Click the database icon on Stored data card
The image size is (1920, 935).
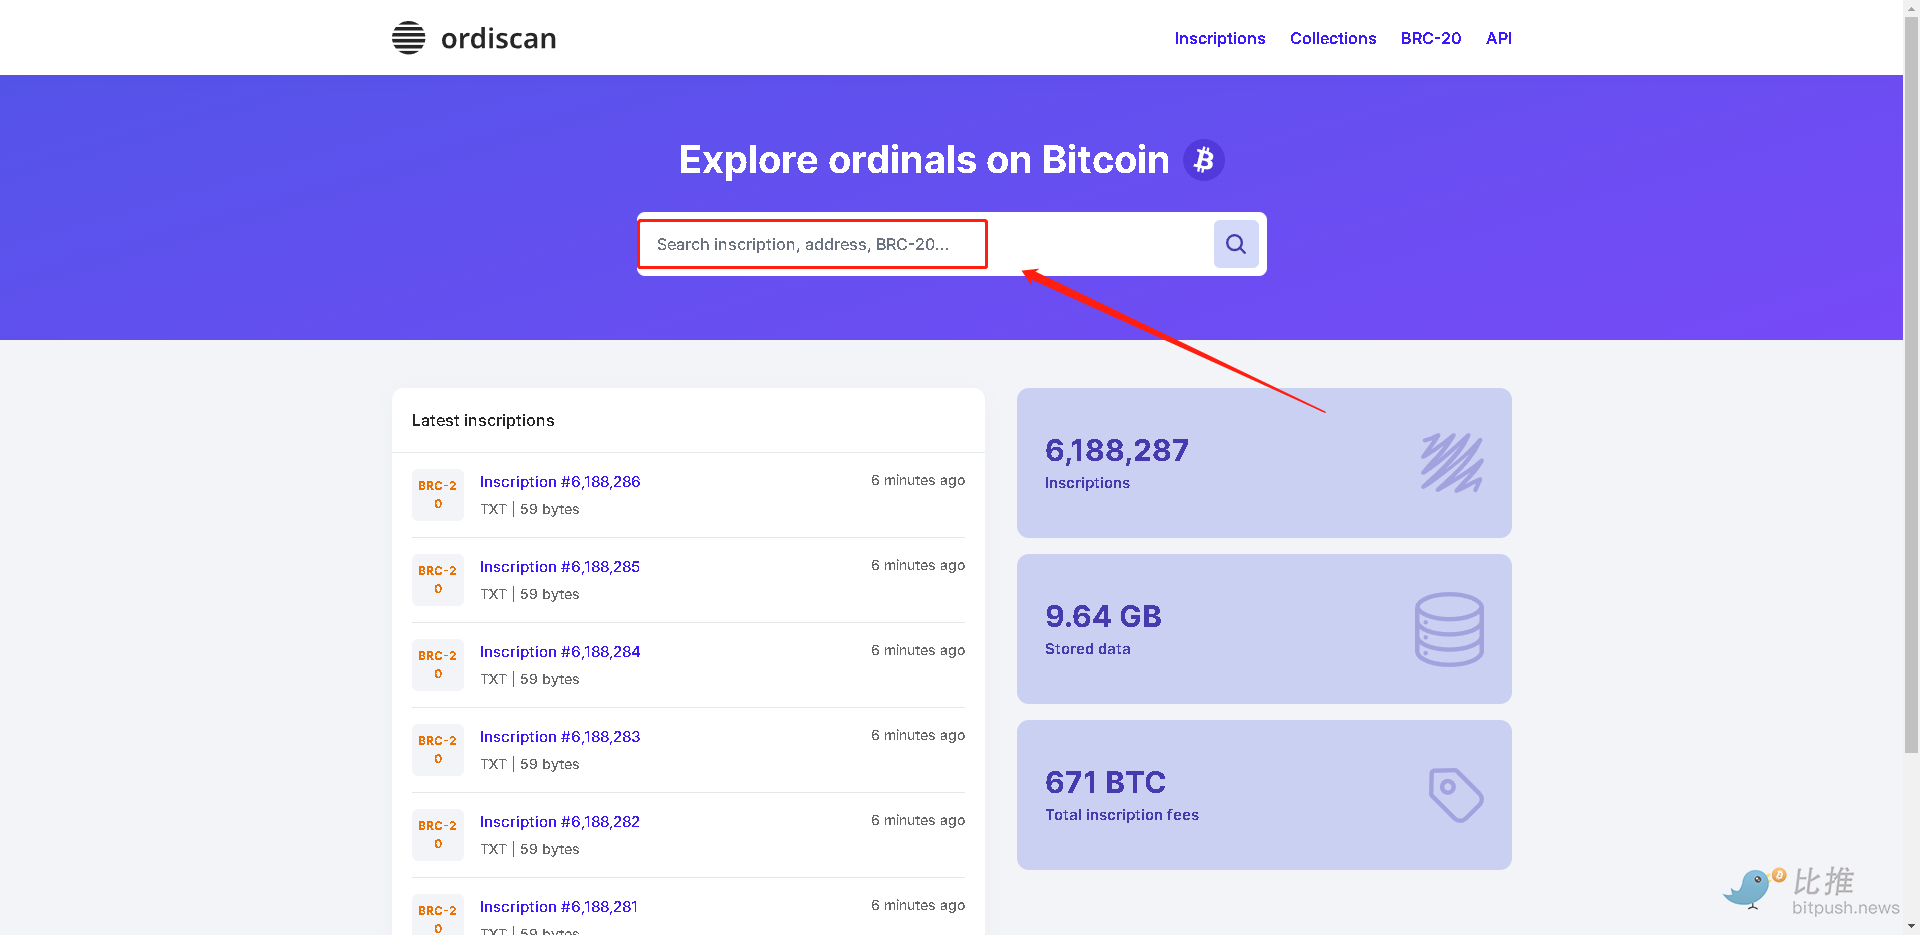(1449, 629)
